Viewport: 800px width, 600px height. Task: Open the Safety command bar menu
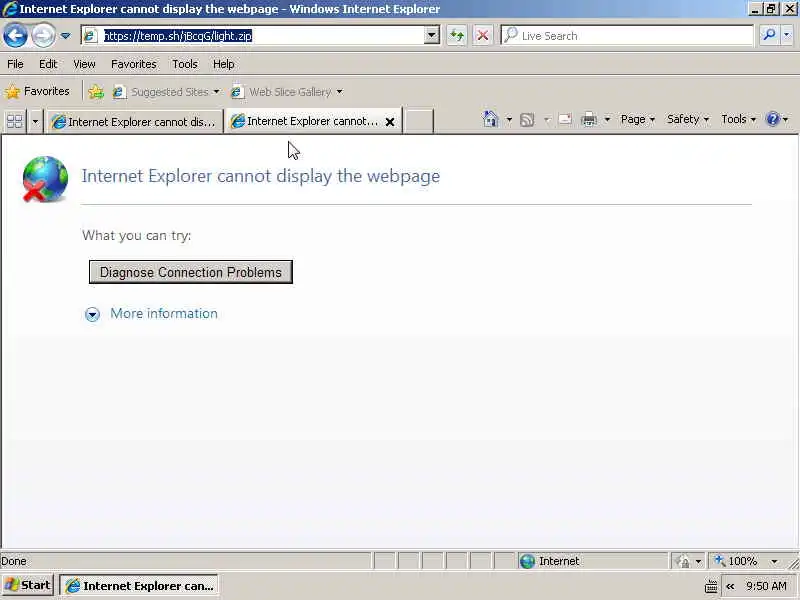tap(688, 119)
